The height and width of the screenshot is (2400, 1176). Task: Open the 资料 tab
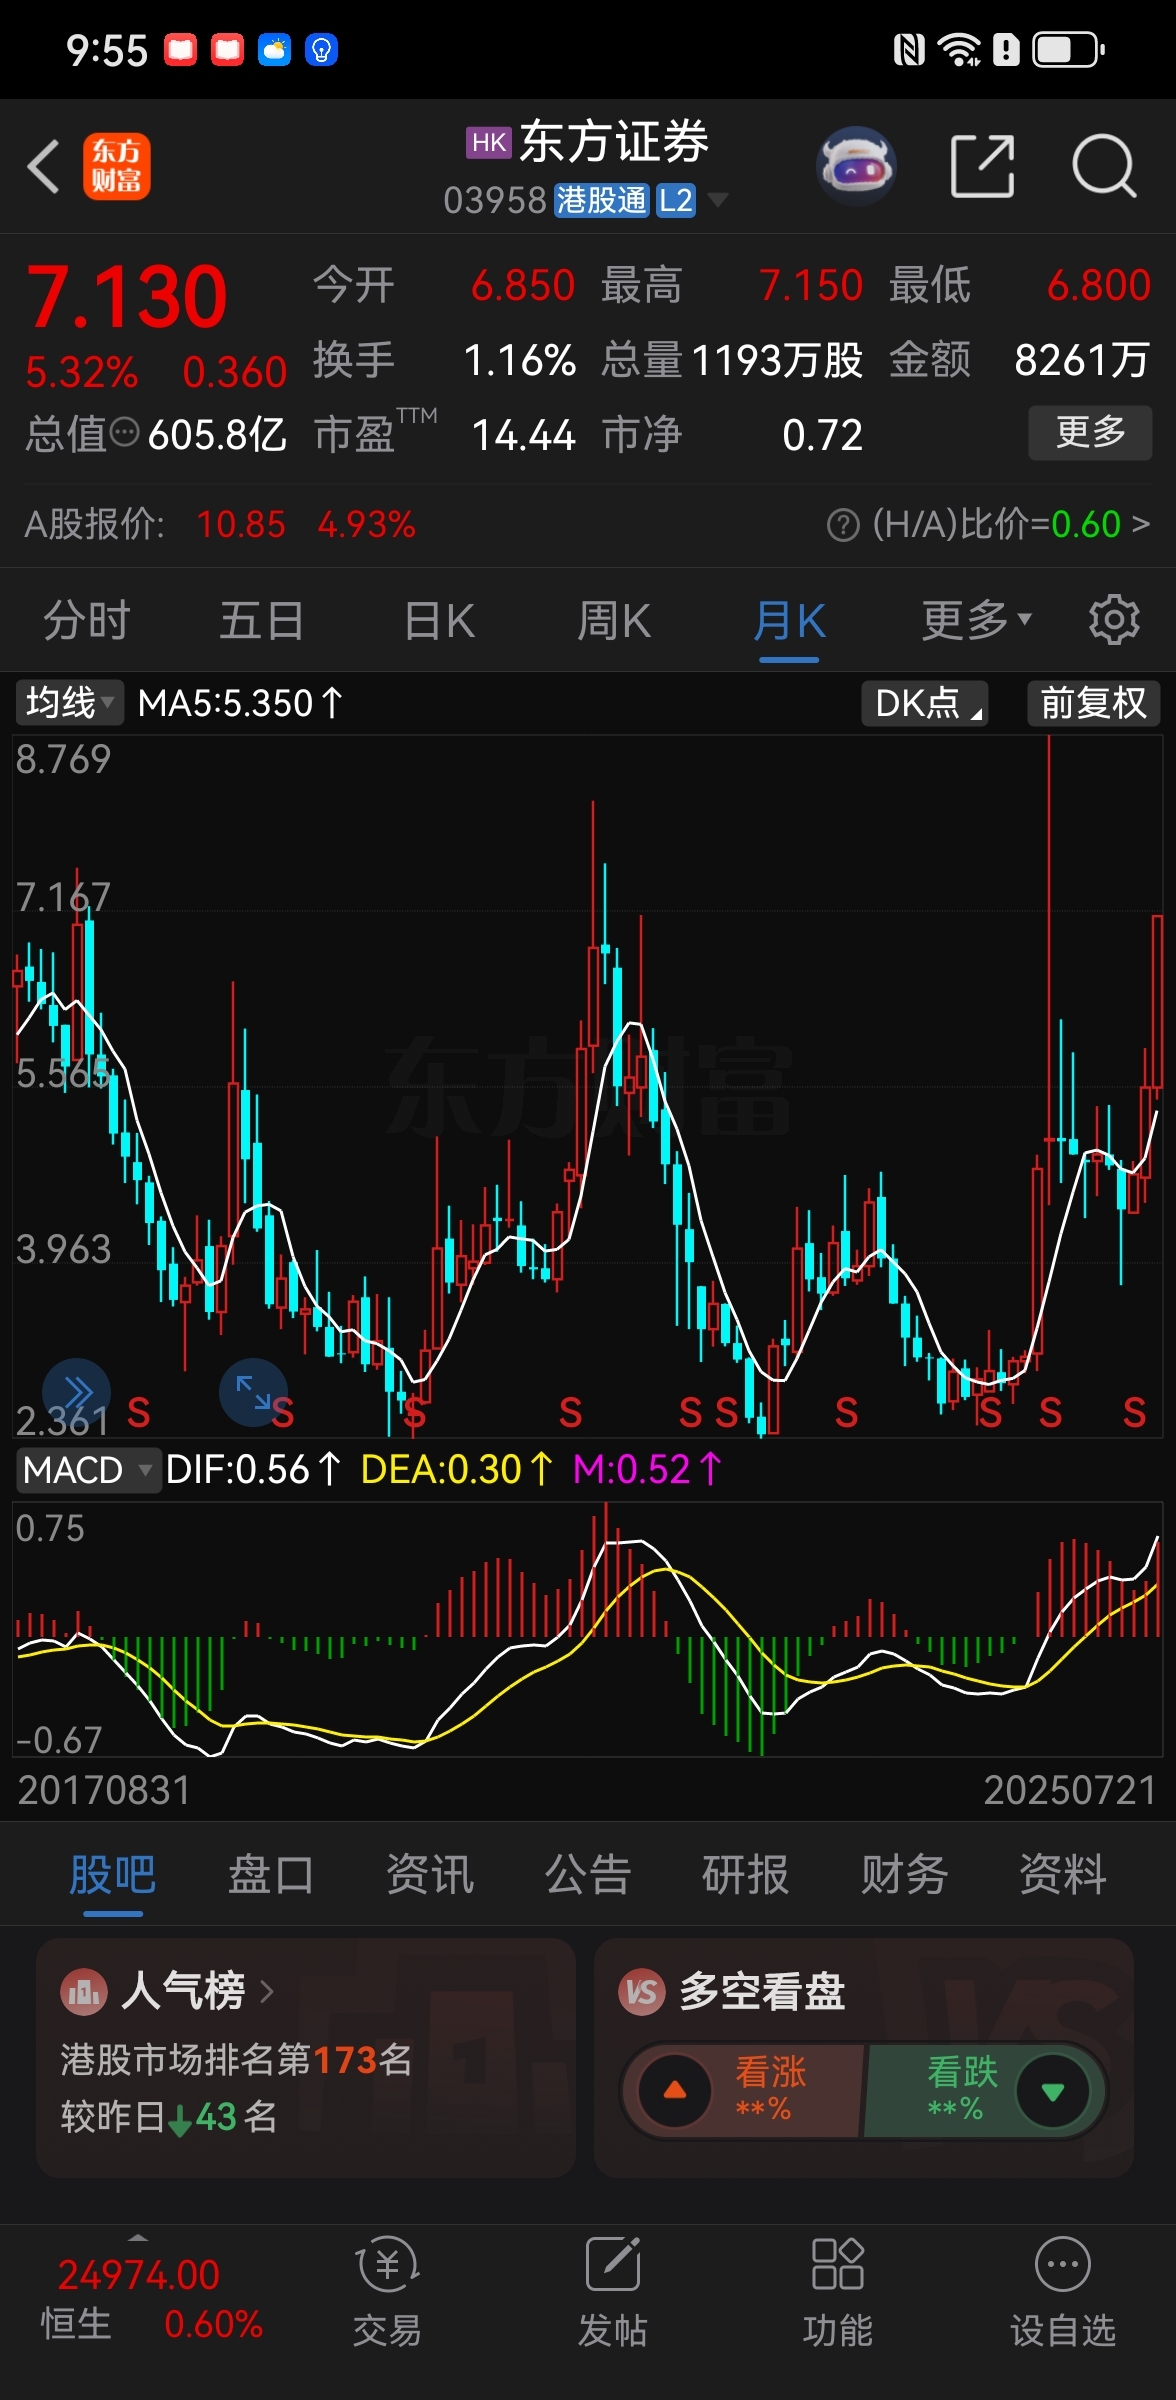tap(1062, 1874)
